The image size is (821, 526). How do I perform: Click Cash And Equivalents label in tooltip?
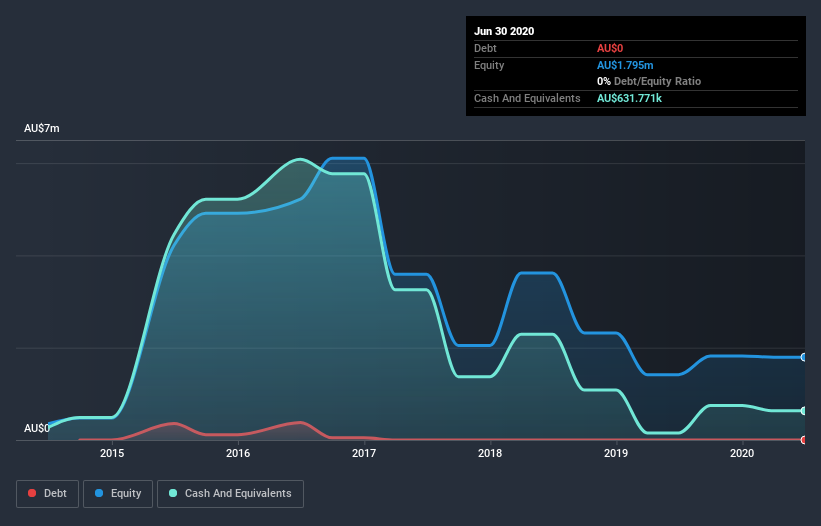pyautogui.click(x=527, y=98)
